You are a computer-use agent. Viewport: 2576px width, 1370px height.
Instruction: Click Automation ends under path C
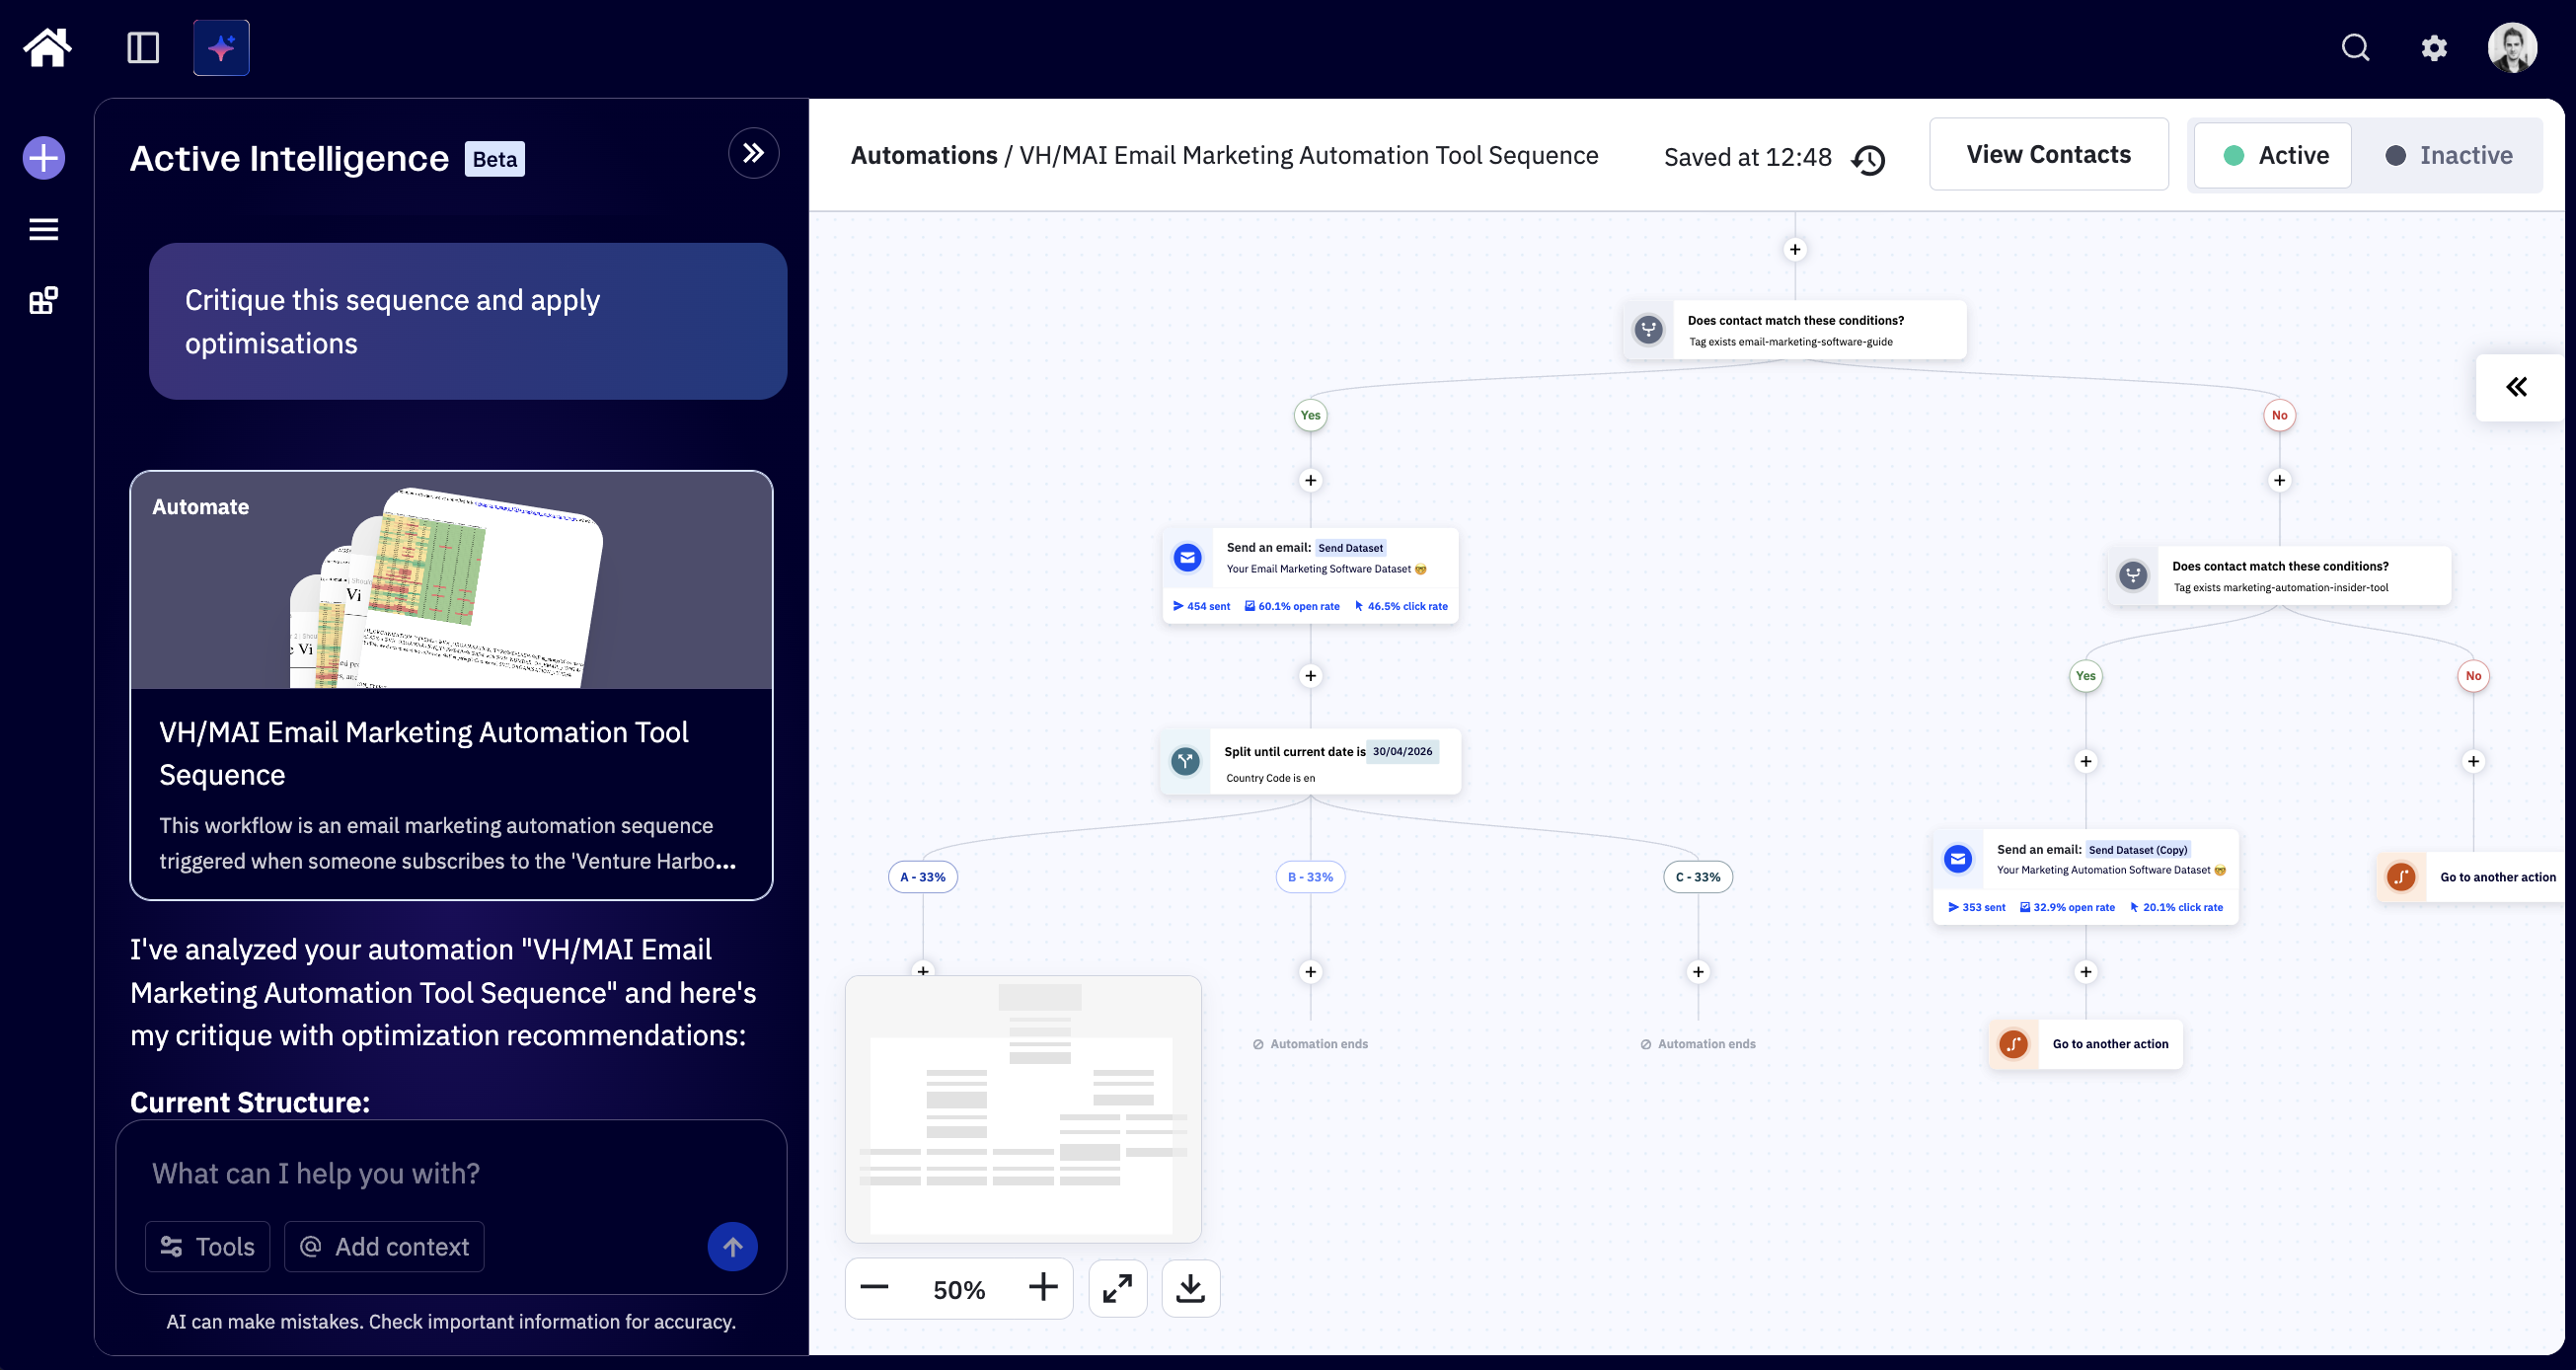pos(1698,1044)
